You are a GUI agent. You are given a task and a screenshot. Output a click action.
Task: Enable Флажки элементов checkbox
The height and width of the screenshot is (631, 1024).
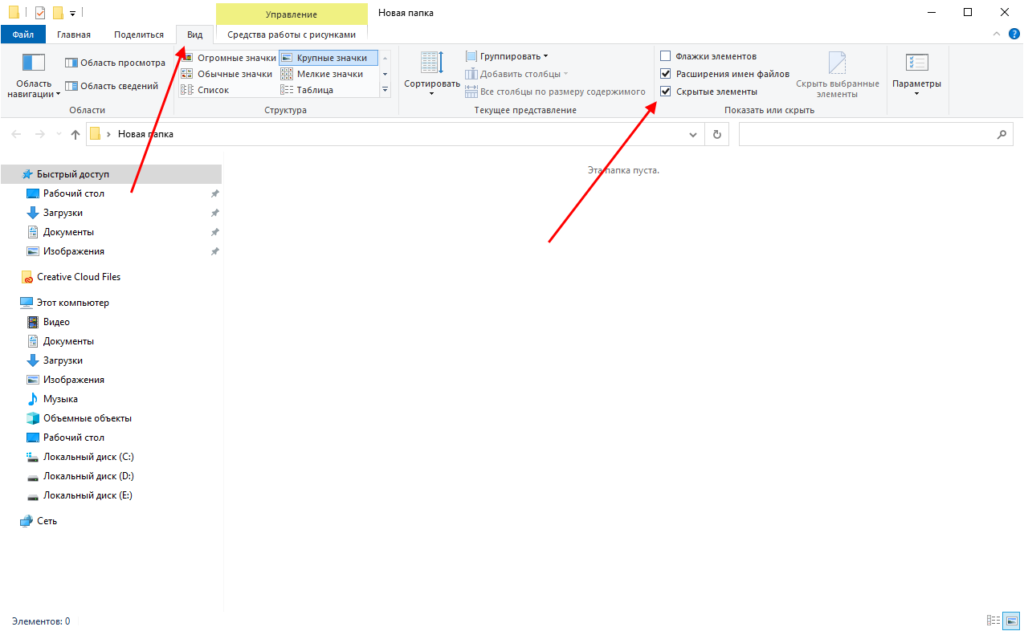pos(665,56)
